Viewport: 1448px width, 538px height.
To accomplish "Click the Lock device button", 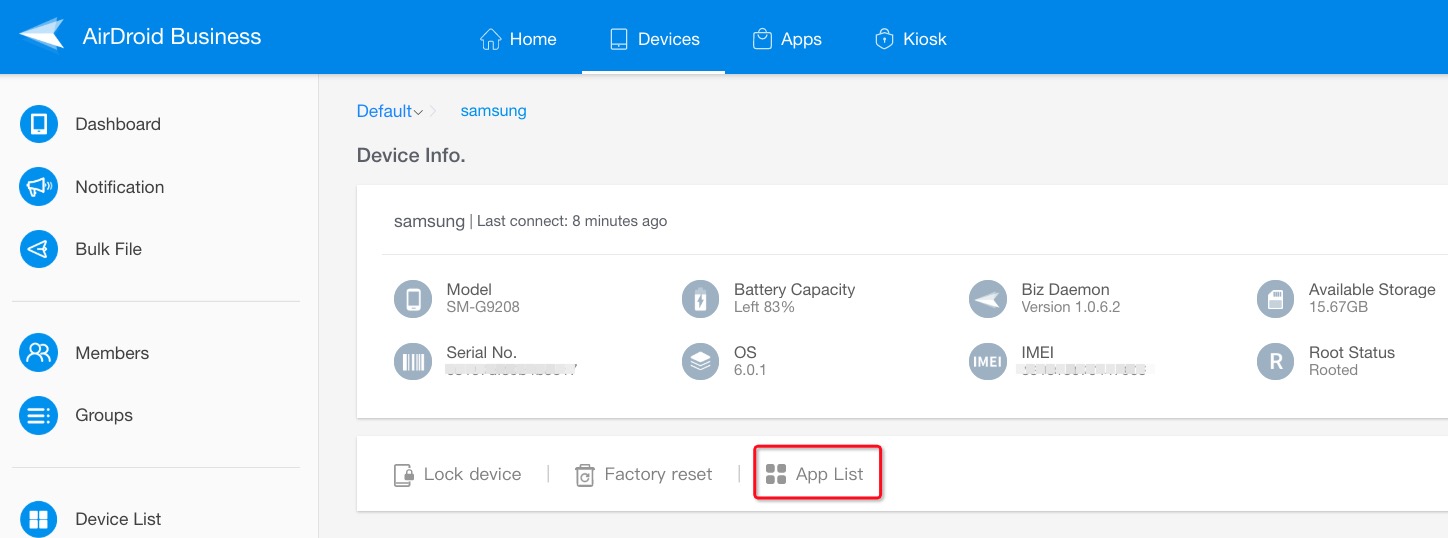I will click(457, 474).
